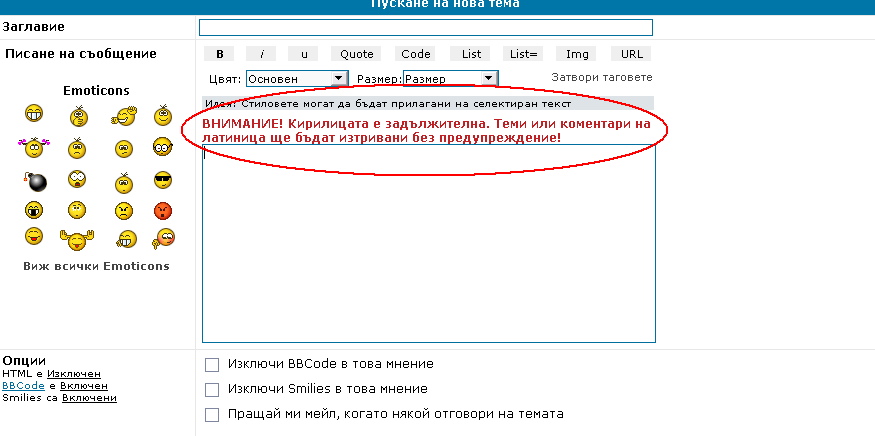
Task: Insert the big toothy grin emoticon in top row
Action: pos(35,116)
